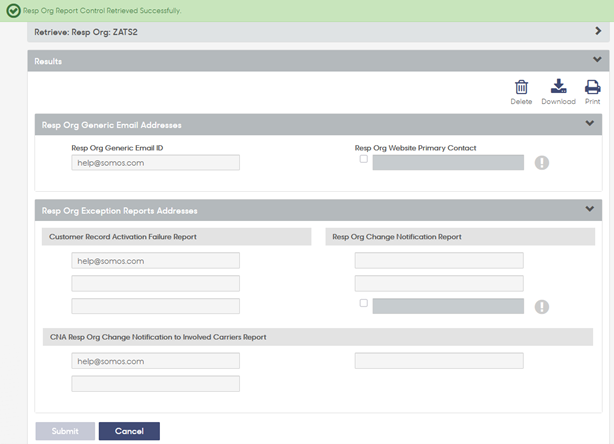Collapse Resp Org Exception Reports Addresses section
This screenshot has height=444, width=614.
590,209
